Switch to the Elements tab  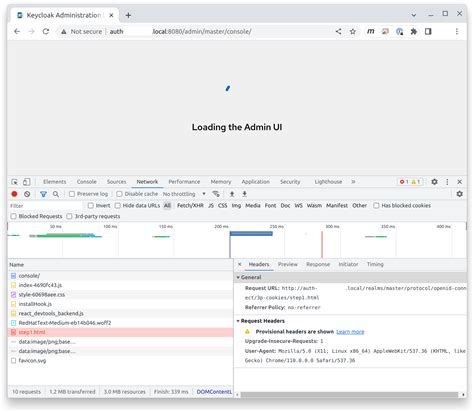pyautogui.click(x=55, y=182)
